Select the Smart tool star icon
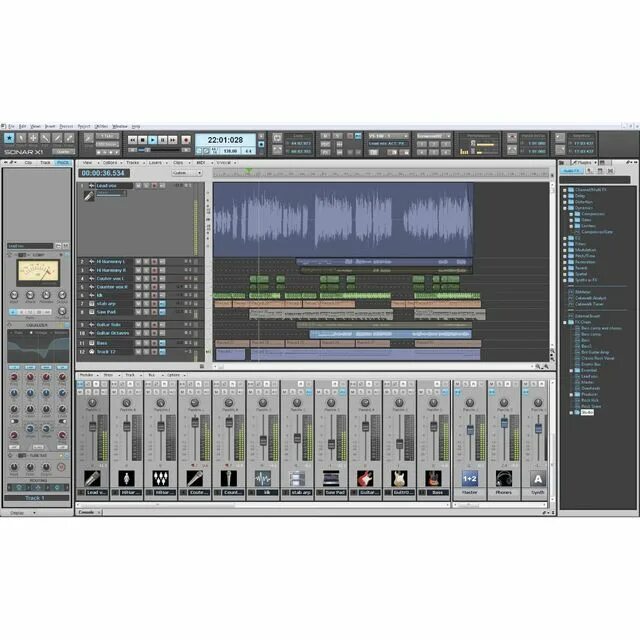The height and width of the screenshot is (640, 640). tap(9, 138)
